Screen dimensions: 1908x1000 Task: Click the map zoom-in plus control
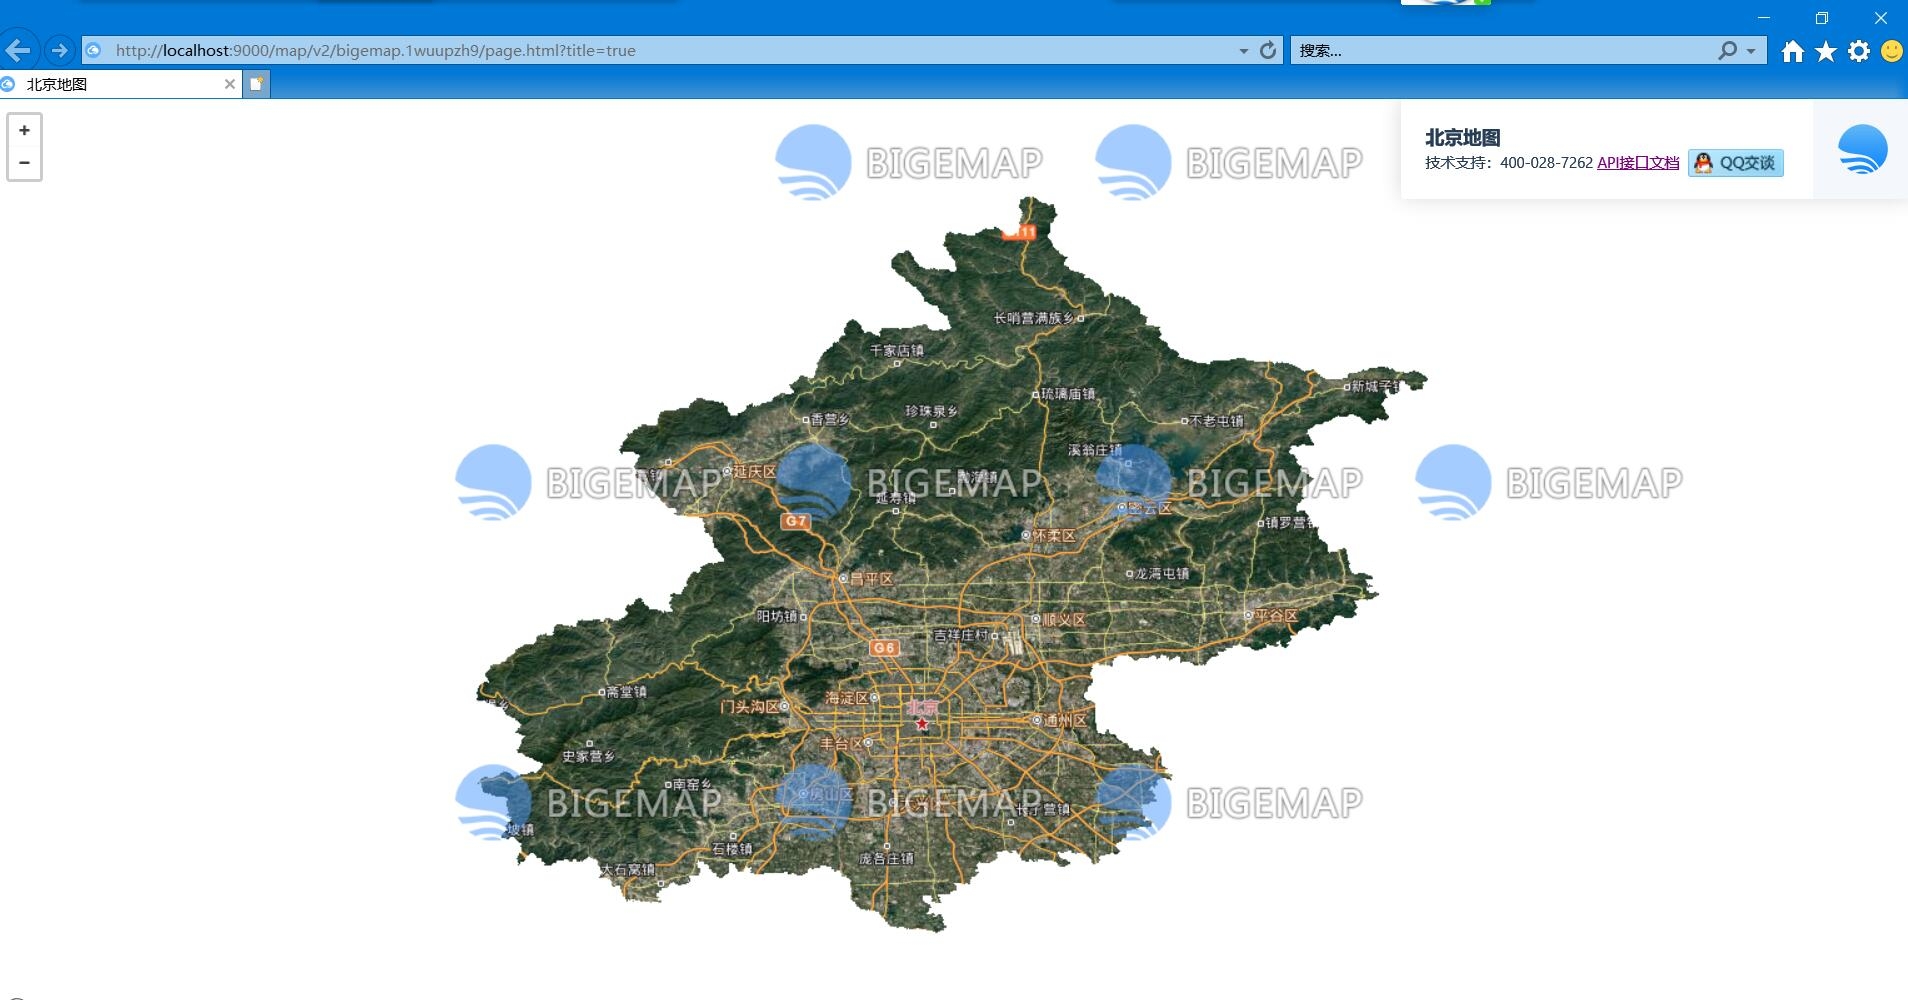[23, 130]
